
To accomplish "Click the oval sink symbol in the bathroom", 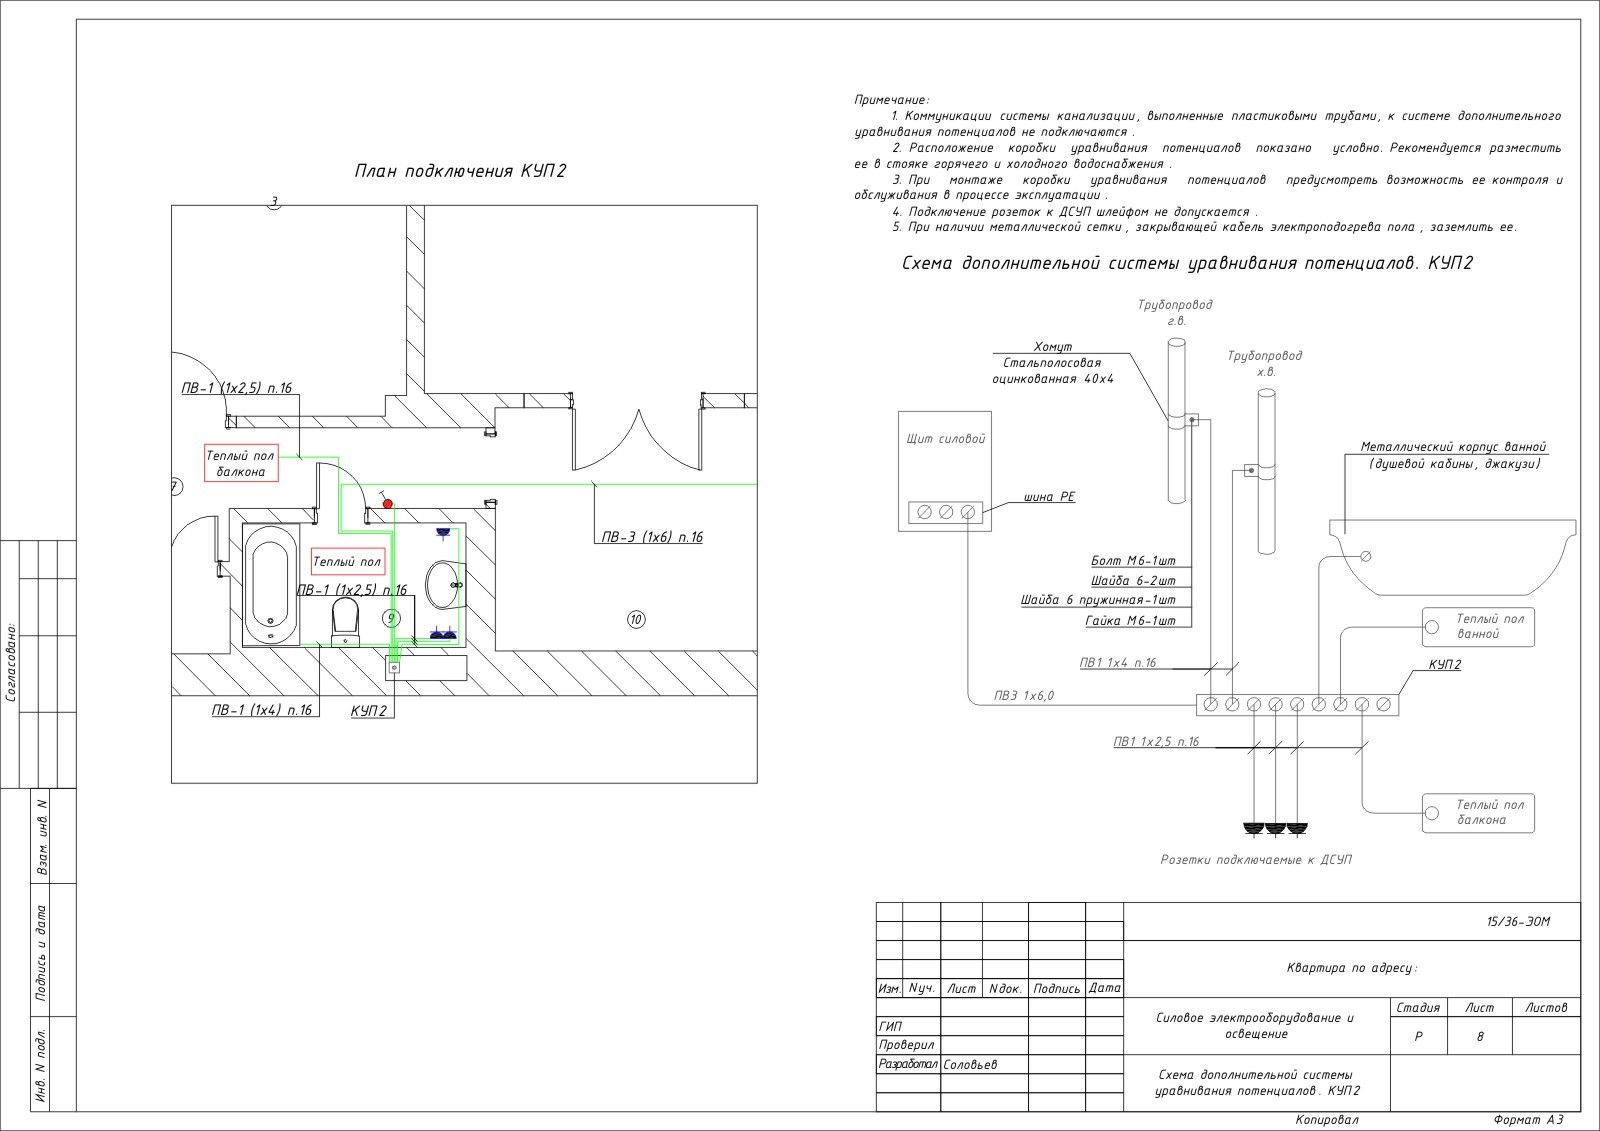I will [x=444, y=585].
